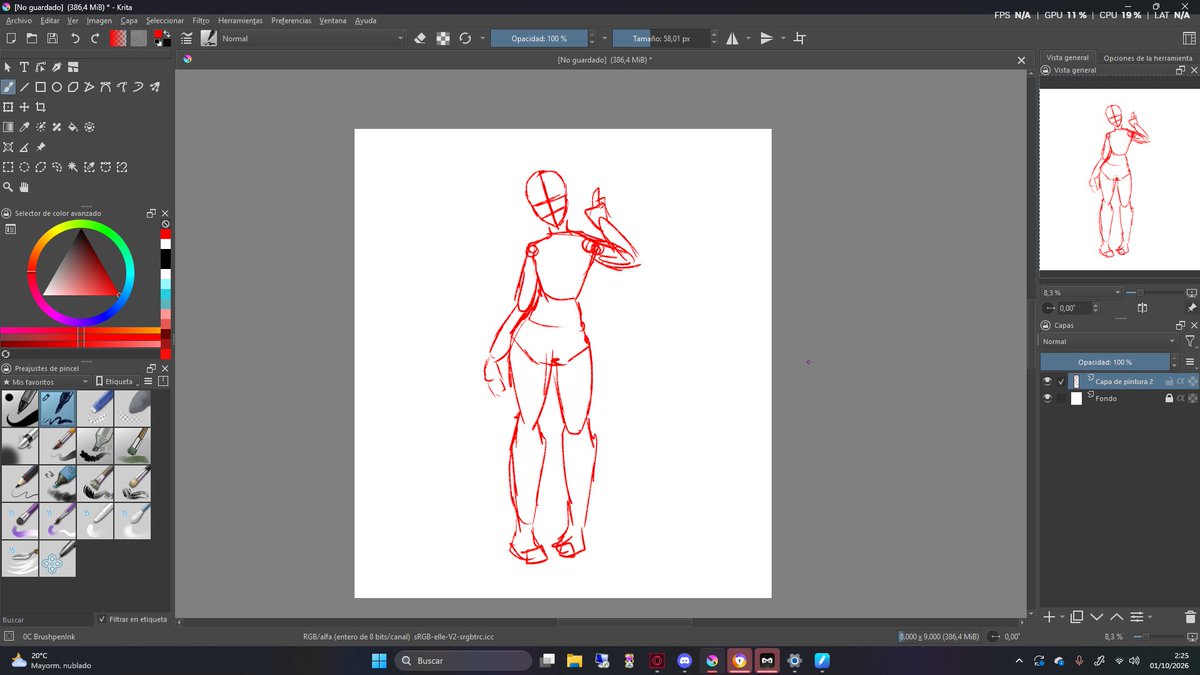Toggle visibility of the Fondo layer

1047,398
